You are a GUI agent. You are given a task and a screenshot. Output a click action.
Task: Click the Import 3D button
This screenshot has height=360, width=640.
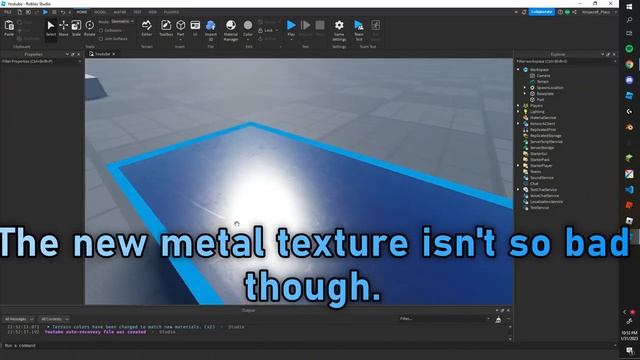pyautogui.click(x=211, y=30)
